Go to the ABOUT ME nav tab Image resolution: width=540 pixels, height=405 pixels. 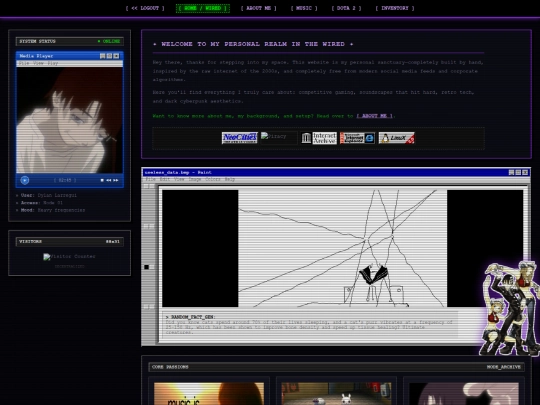(x=258, y=8)
